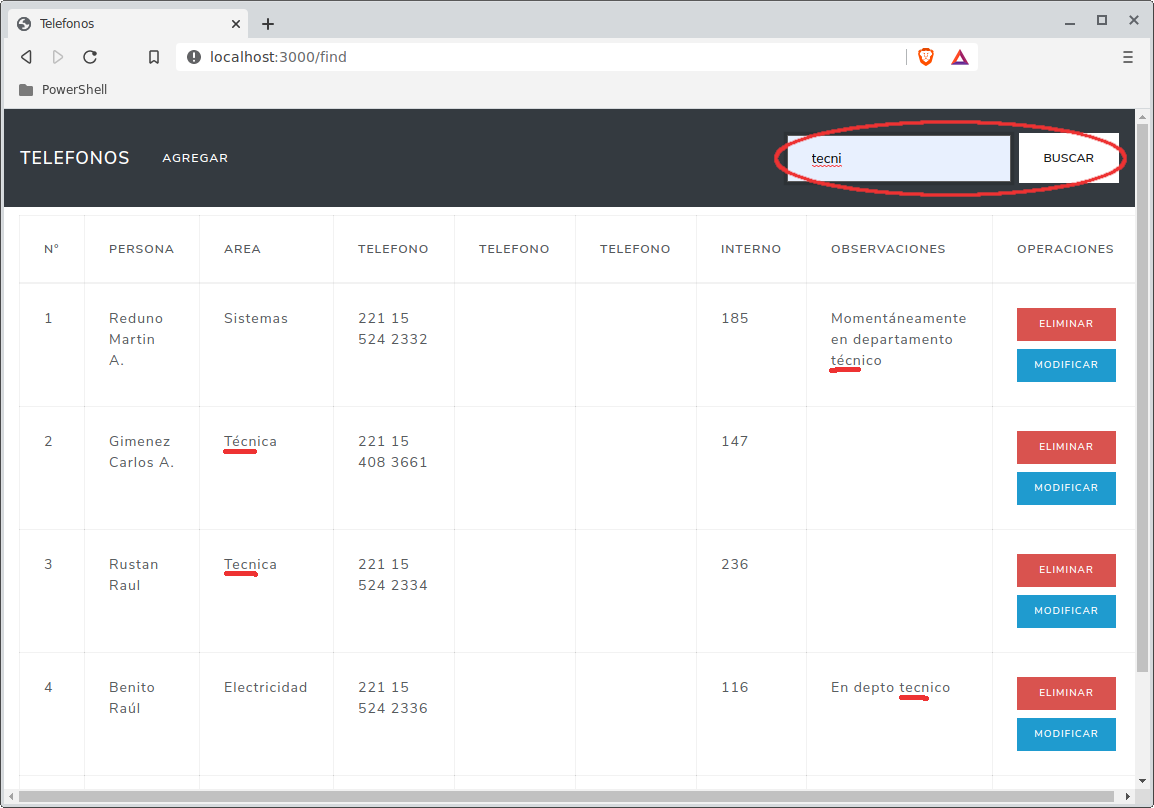Click the browser back arrow icon
1154x808 pixels.
coord(26,57)
